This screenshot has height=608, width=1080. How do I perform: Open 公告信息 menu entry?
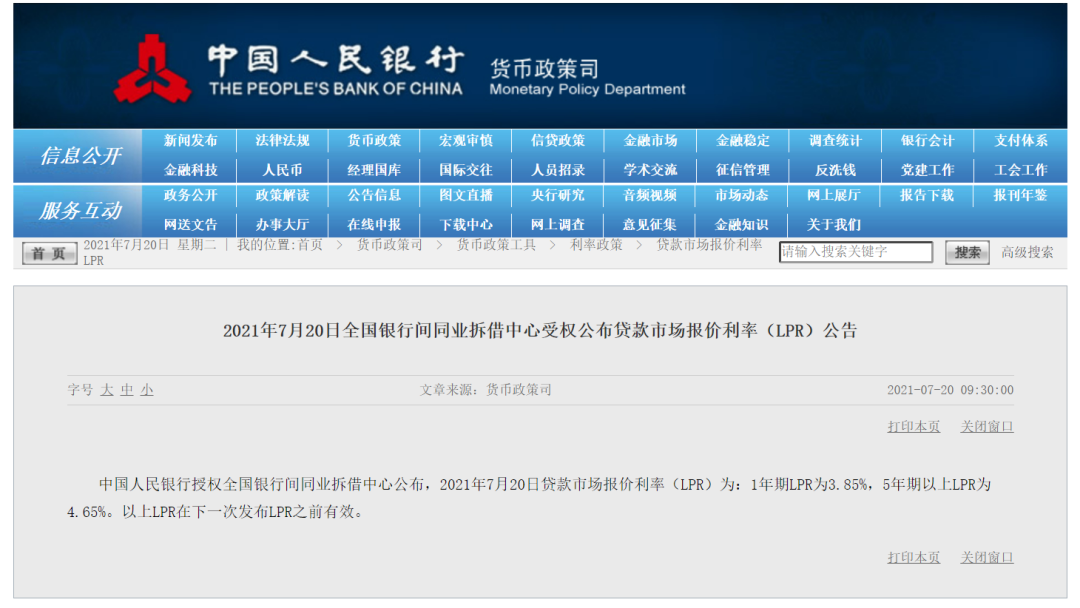[374, 196]
